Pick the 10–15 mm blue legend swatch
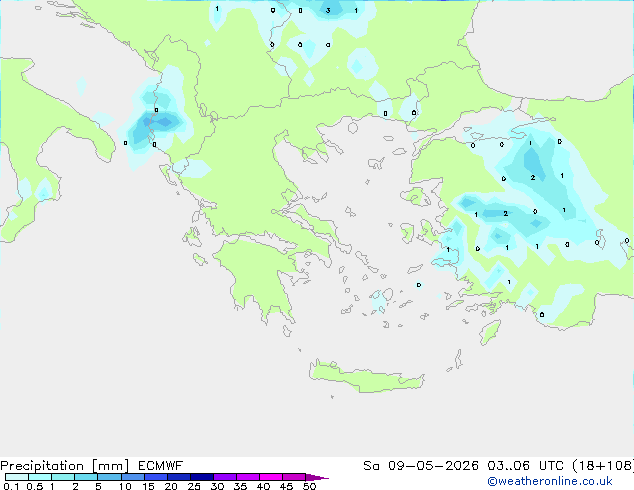Screen dimensions: 634x490 click(133, 477)
